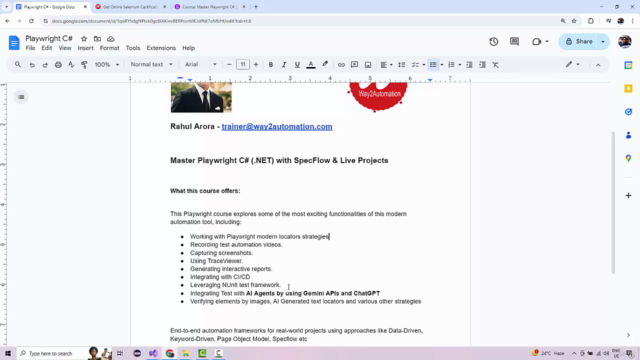Move document using the folder icon
Image resolution: width=640 pixels, height=360 pixels.
[x=97, y=39]
